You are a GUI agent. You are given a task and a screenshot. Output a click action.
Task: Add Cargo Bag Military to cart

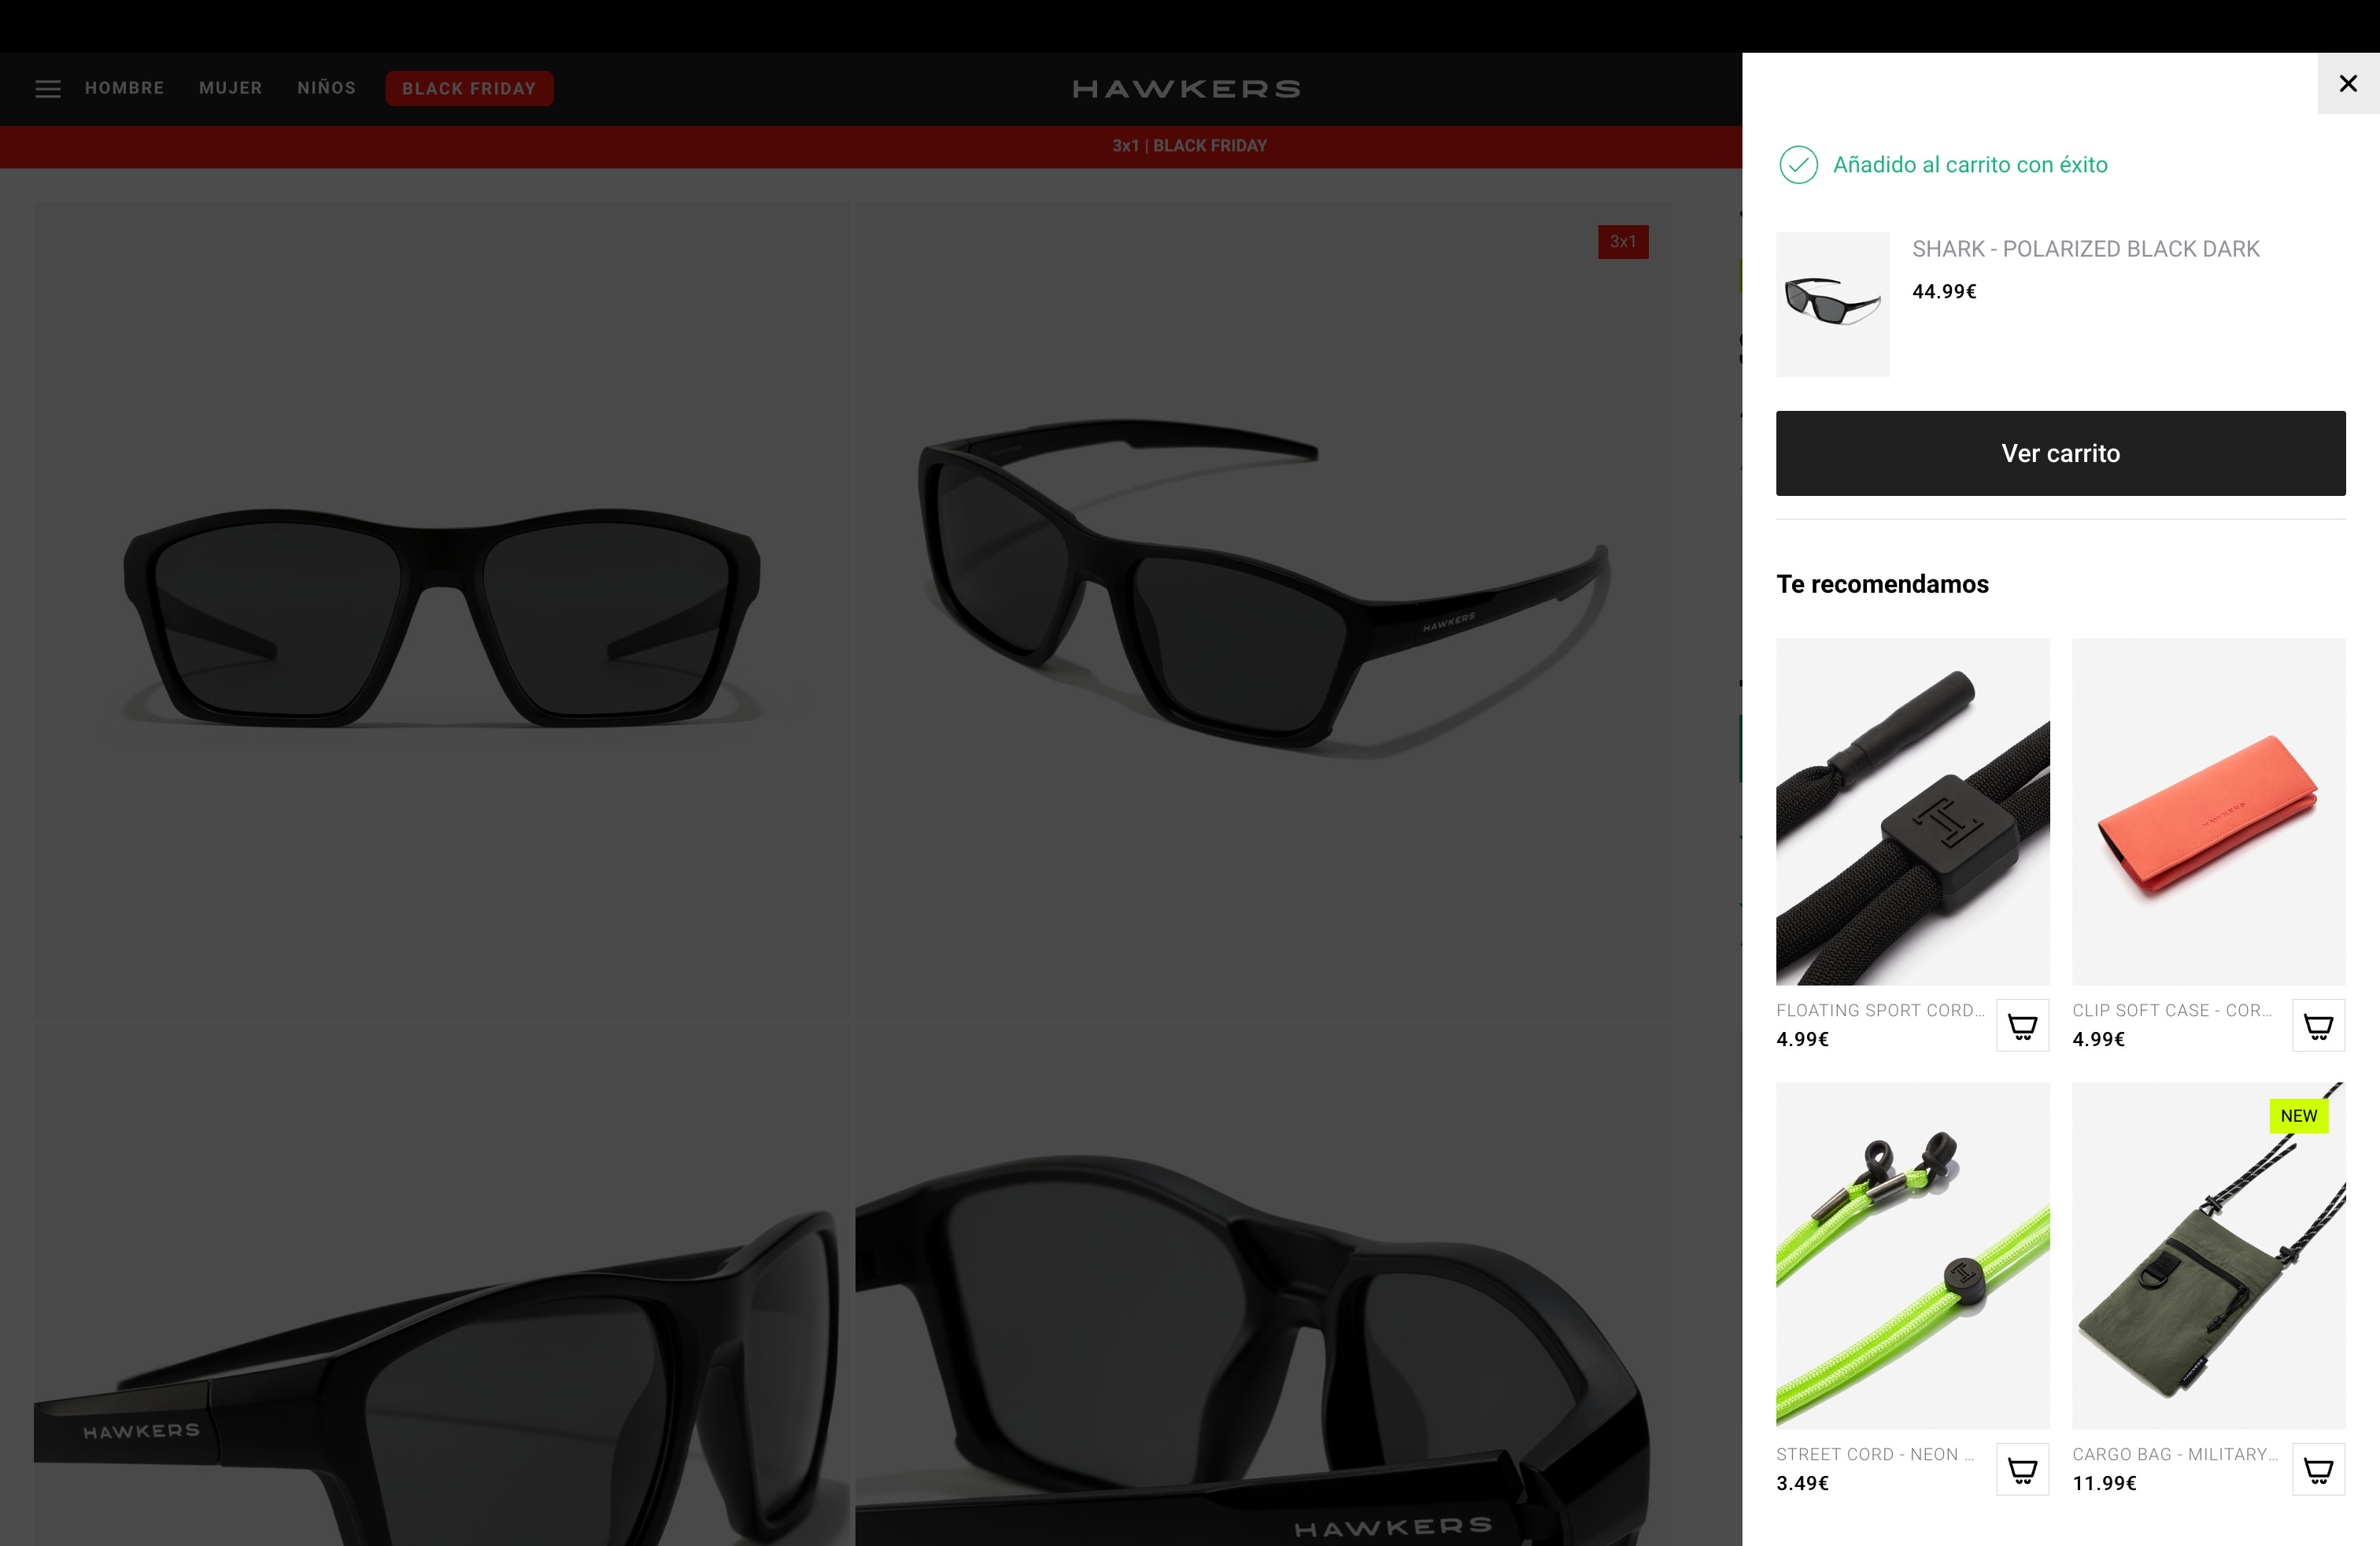click(2317, 1469)
